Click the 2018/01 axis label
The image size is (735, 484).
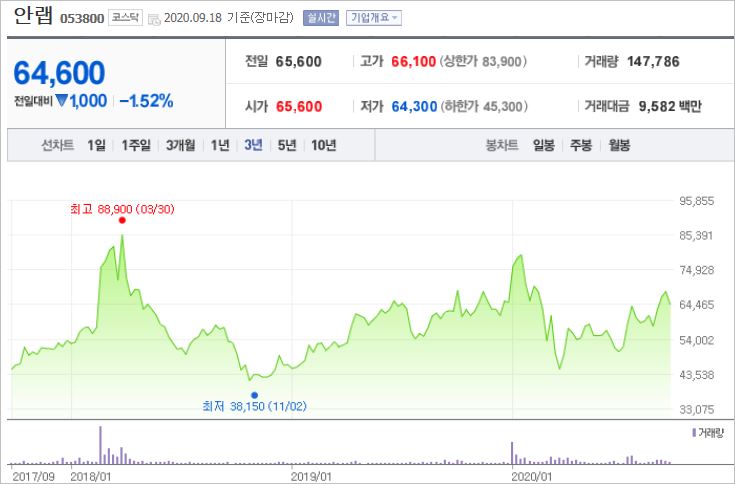pyautogui.click(x=91, y=477)
